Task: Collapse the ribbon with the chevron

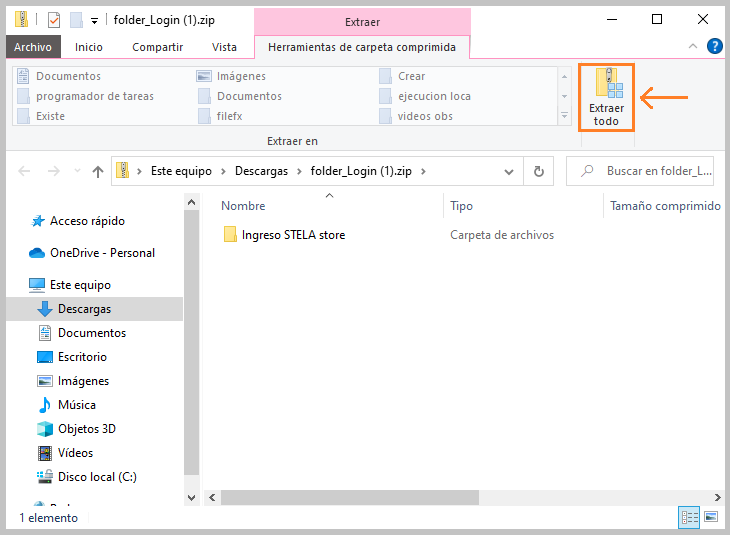Action: 692,46
